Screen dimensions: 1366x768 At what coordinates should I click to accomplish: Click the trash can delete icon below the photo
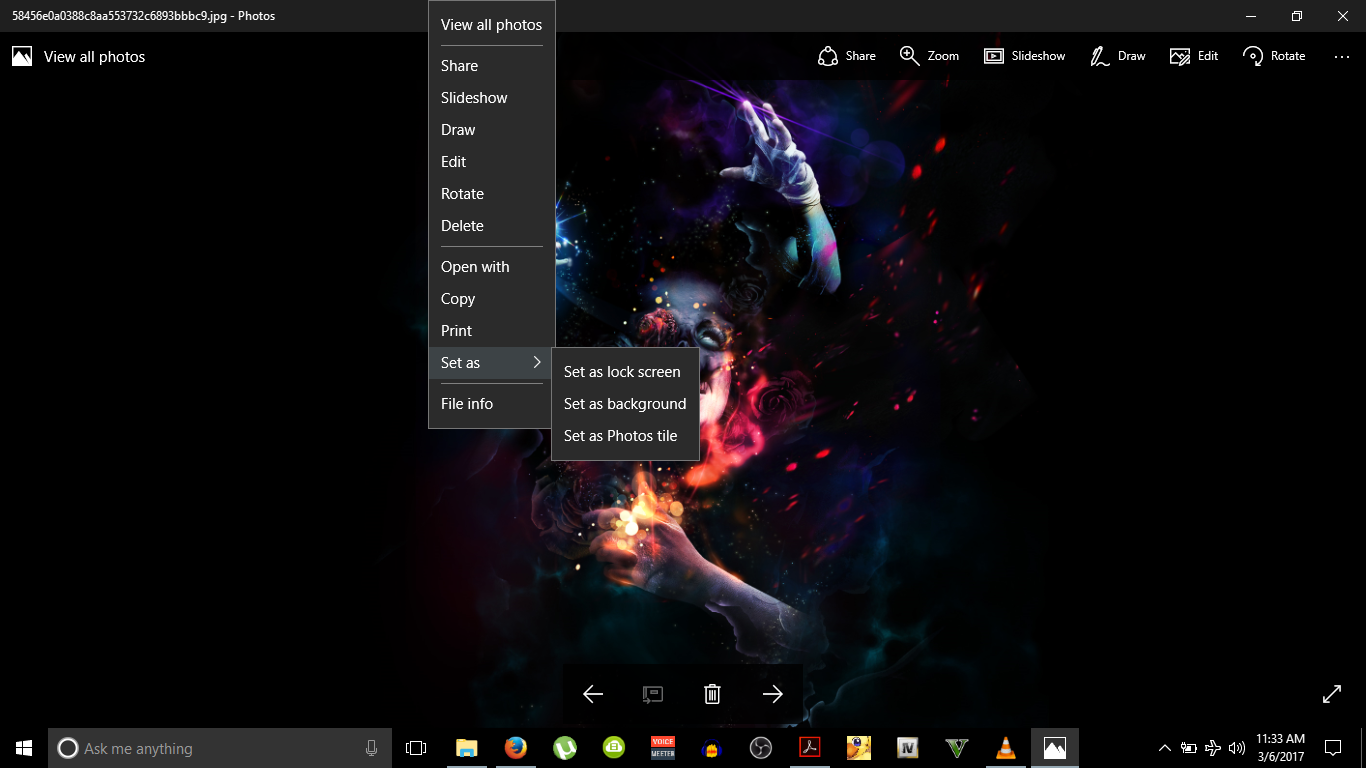712,694
